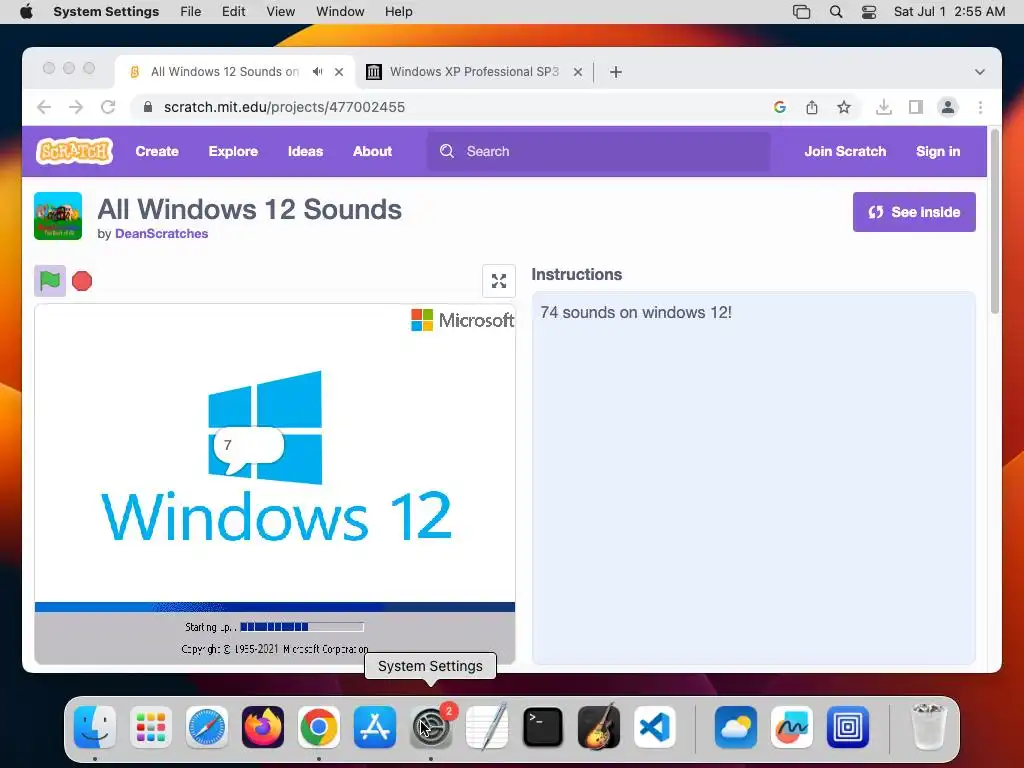
Task: Open the File menu
Action: pos(191,12)
